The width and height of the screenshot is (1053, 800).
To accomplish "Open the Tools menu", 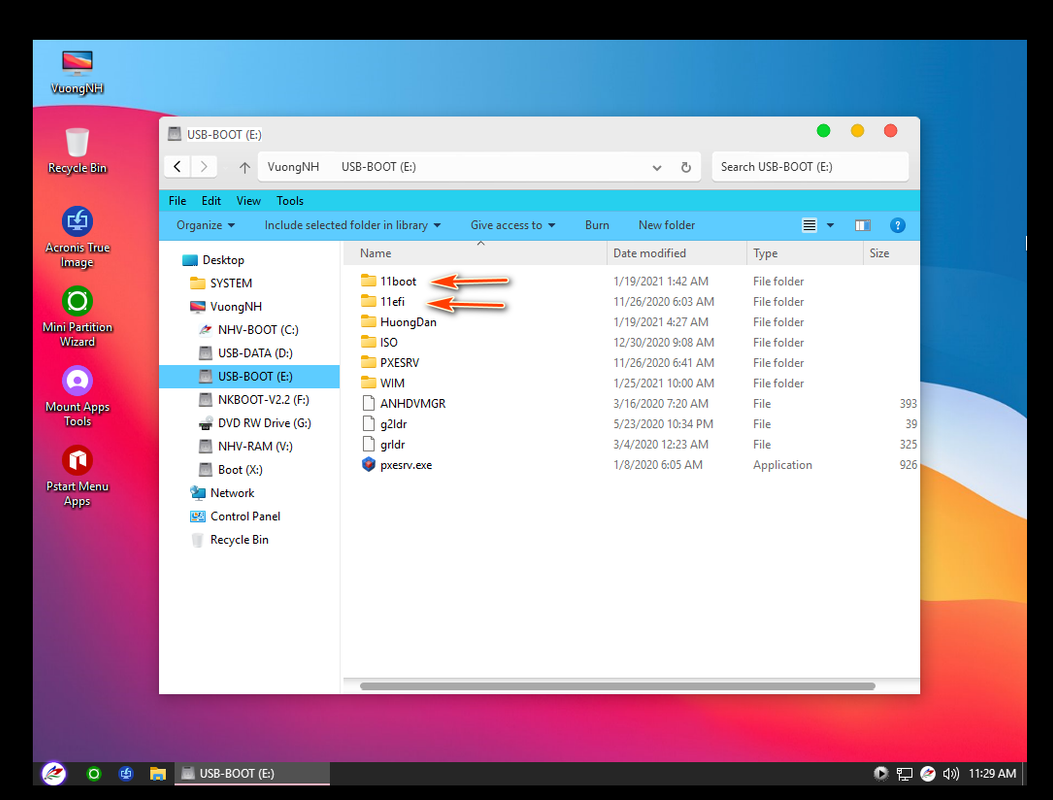I will 290,201.
